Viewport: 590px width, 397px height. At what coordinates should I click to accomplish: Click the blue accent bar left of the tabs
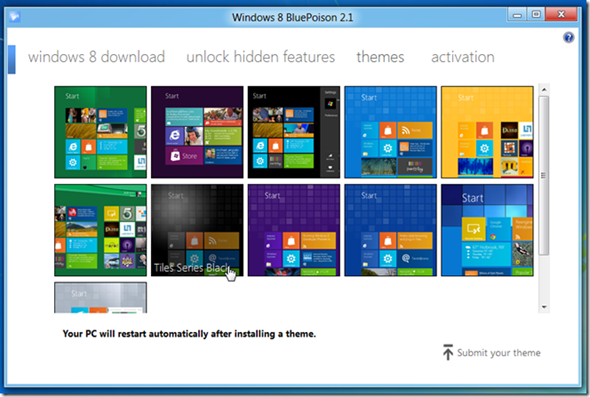(12, 59)
